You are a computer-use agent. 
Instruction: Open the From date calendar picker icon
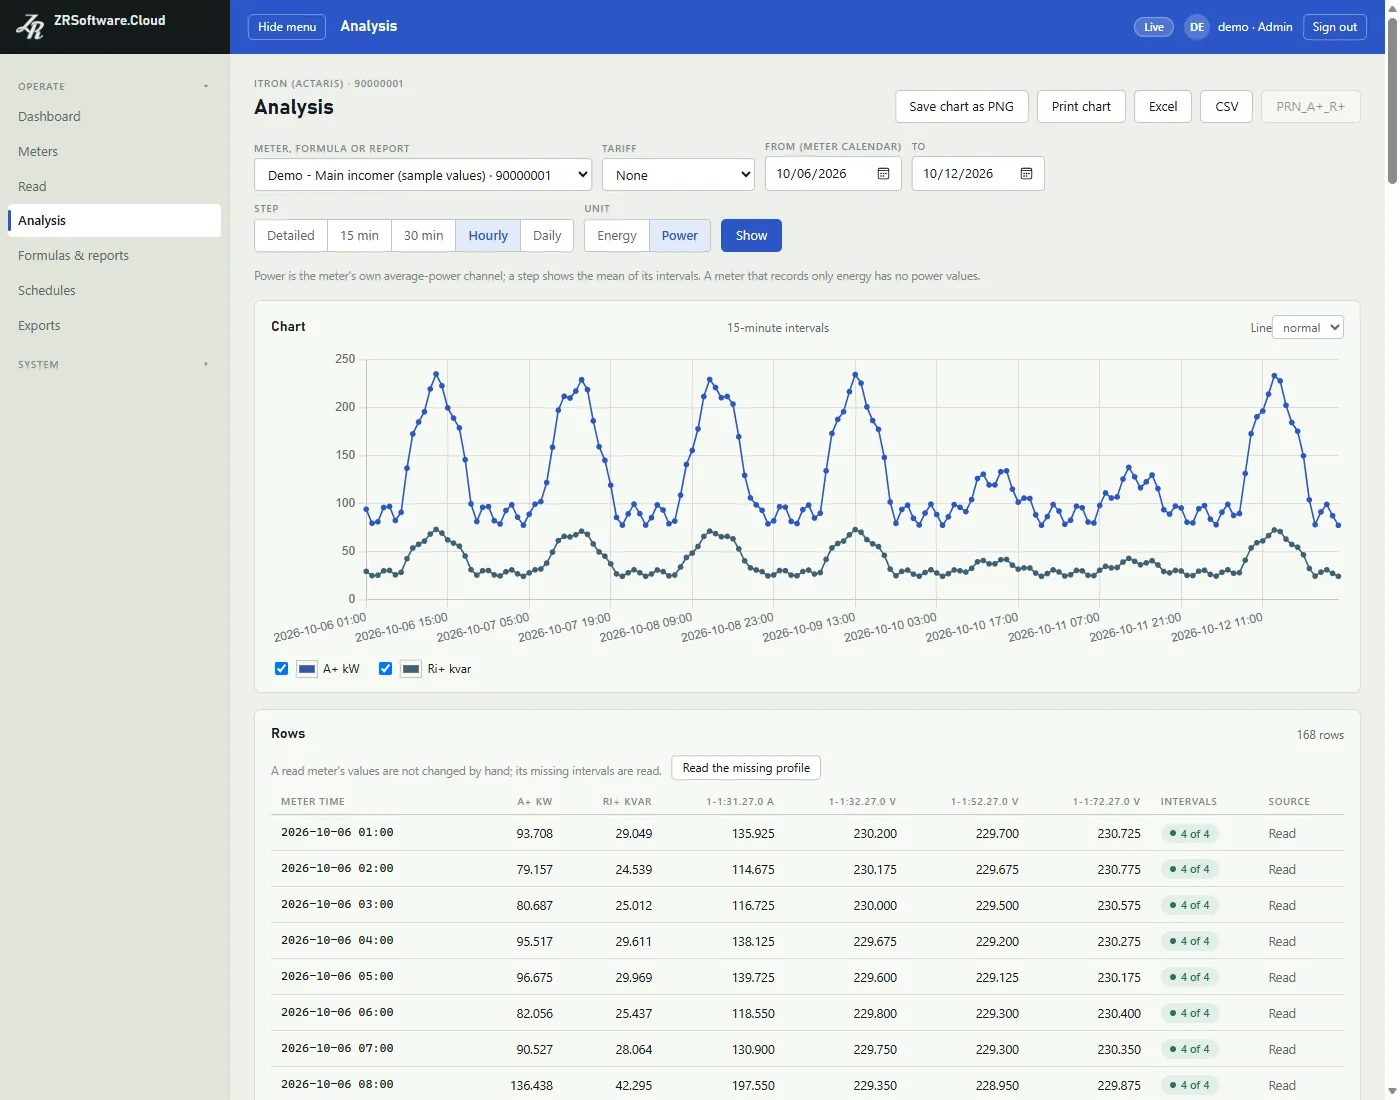[883, 174]
